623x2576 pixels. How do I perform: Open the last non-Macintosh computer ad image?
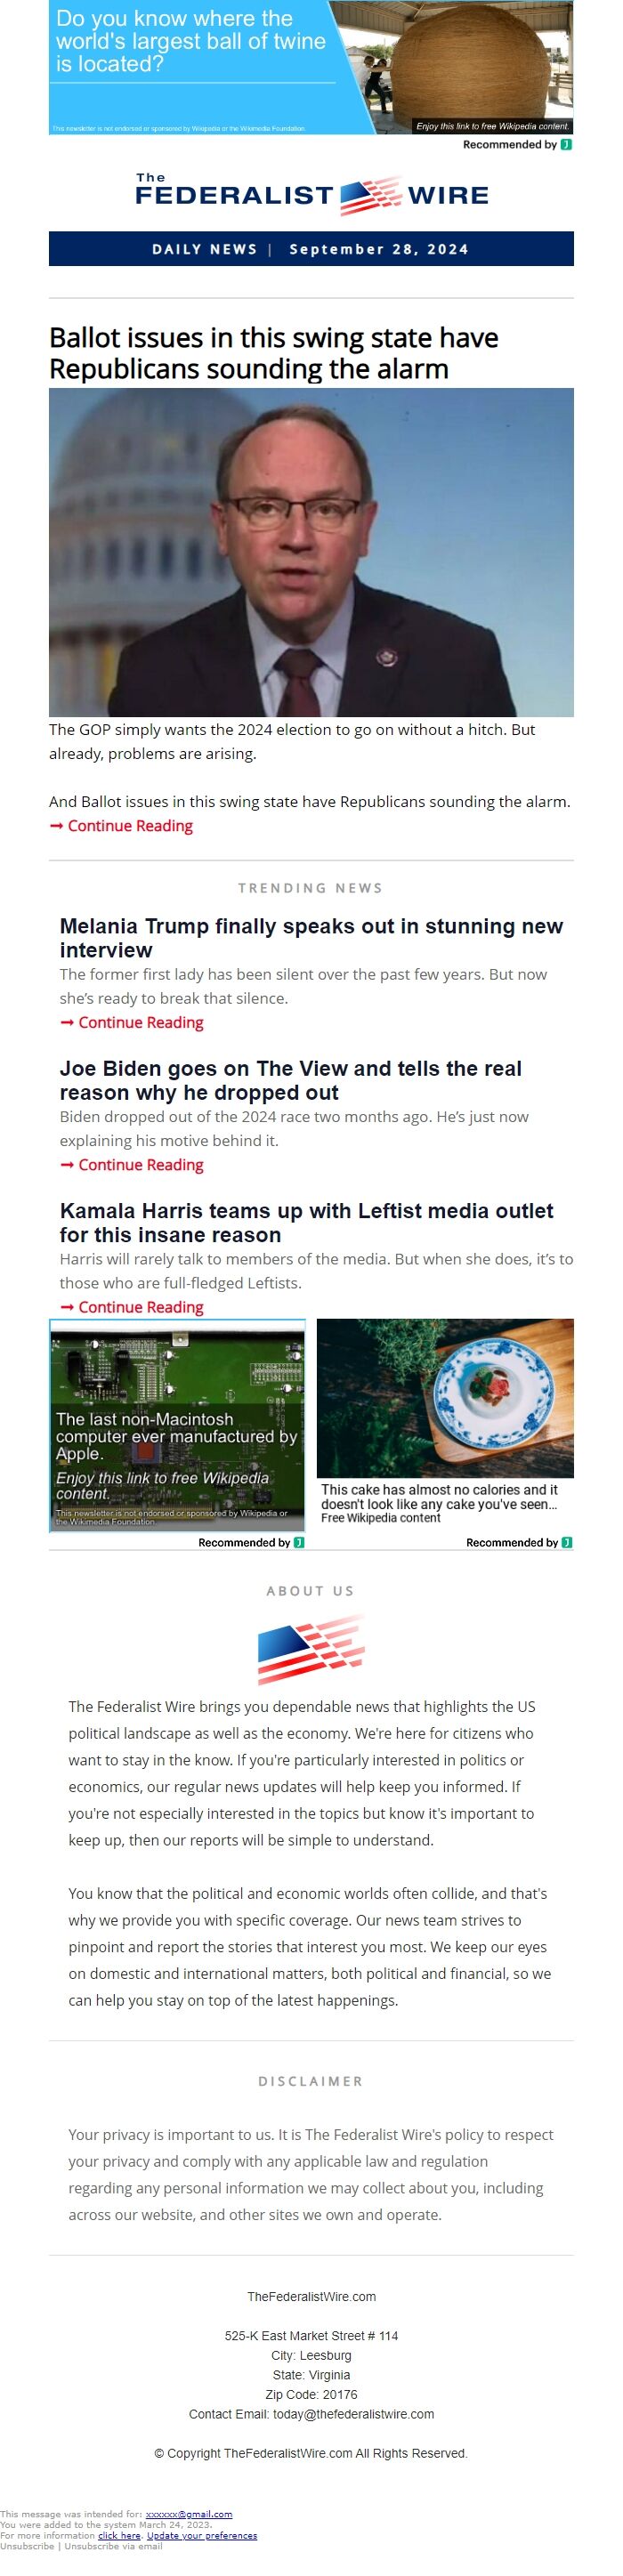tap(177, 1425)
